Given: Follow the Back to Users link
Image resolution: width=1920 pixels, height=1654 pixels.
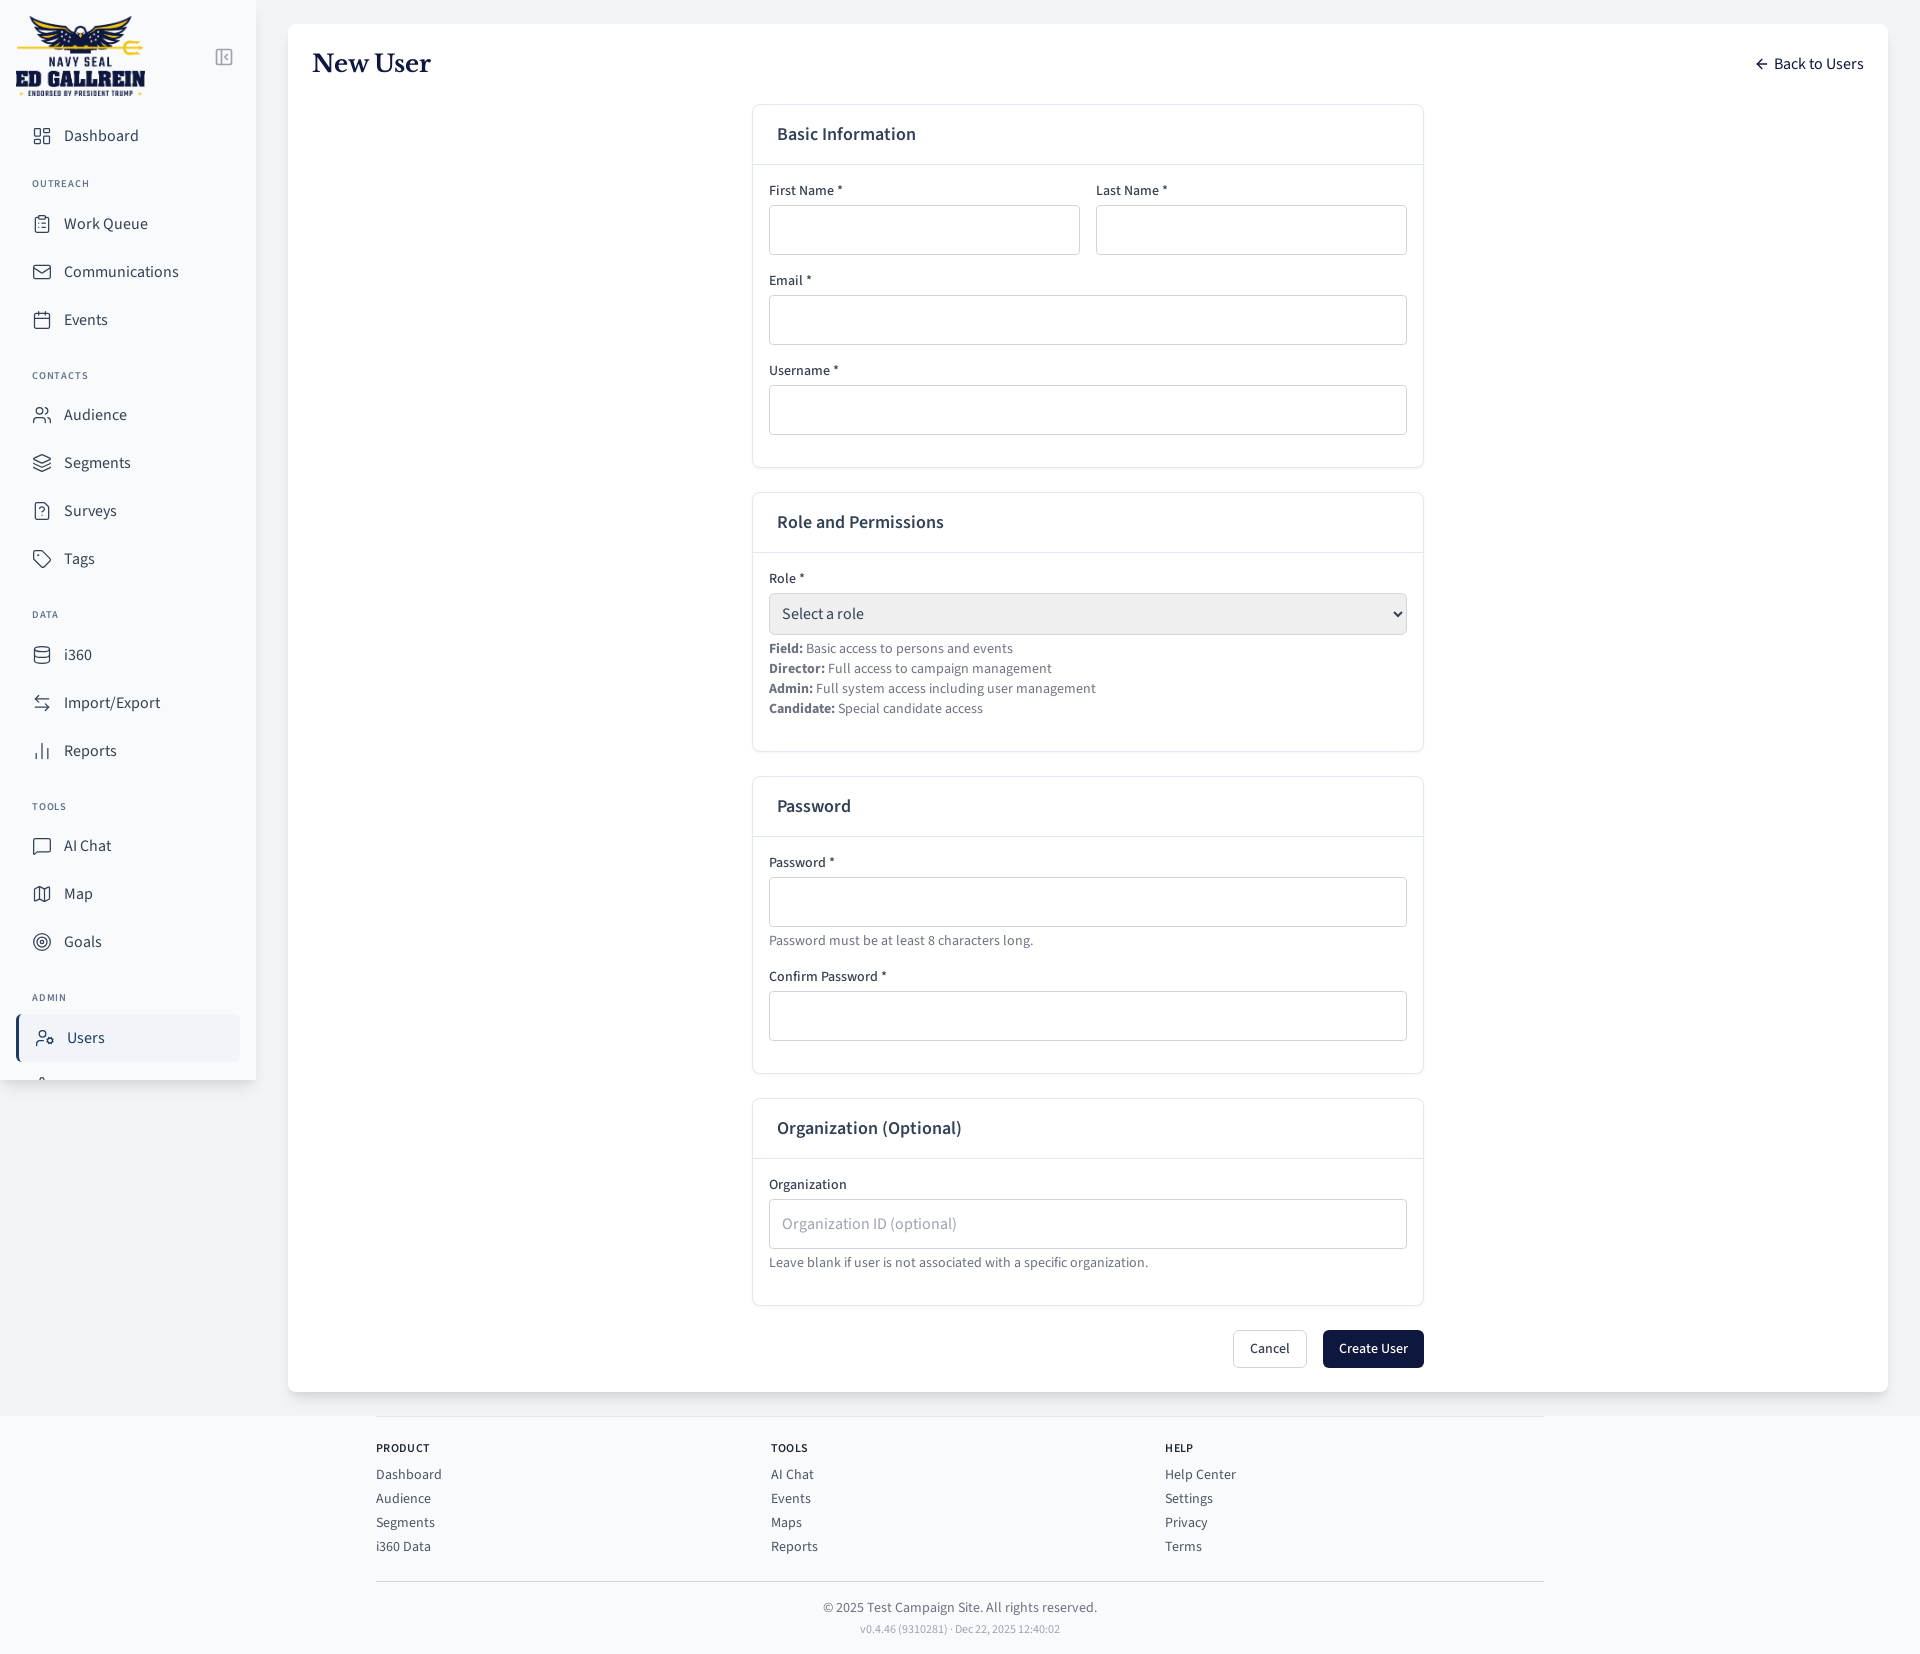Looking at the screenshot, I should [x=1809, y=64].
